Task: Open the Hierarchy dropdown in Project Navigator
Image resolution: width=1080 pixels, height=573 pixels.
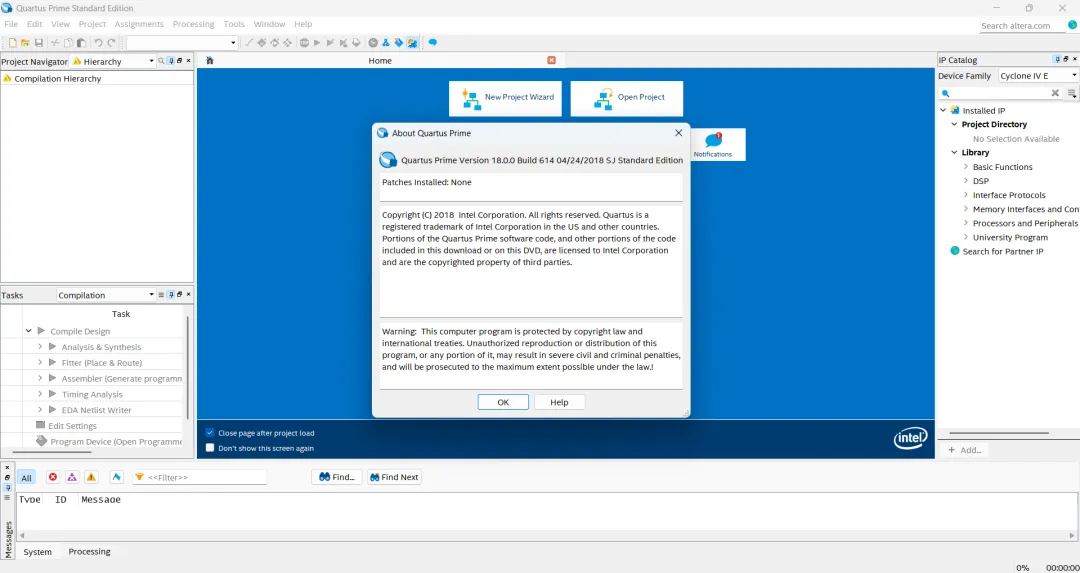Action: 113,61
